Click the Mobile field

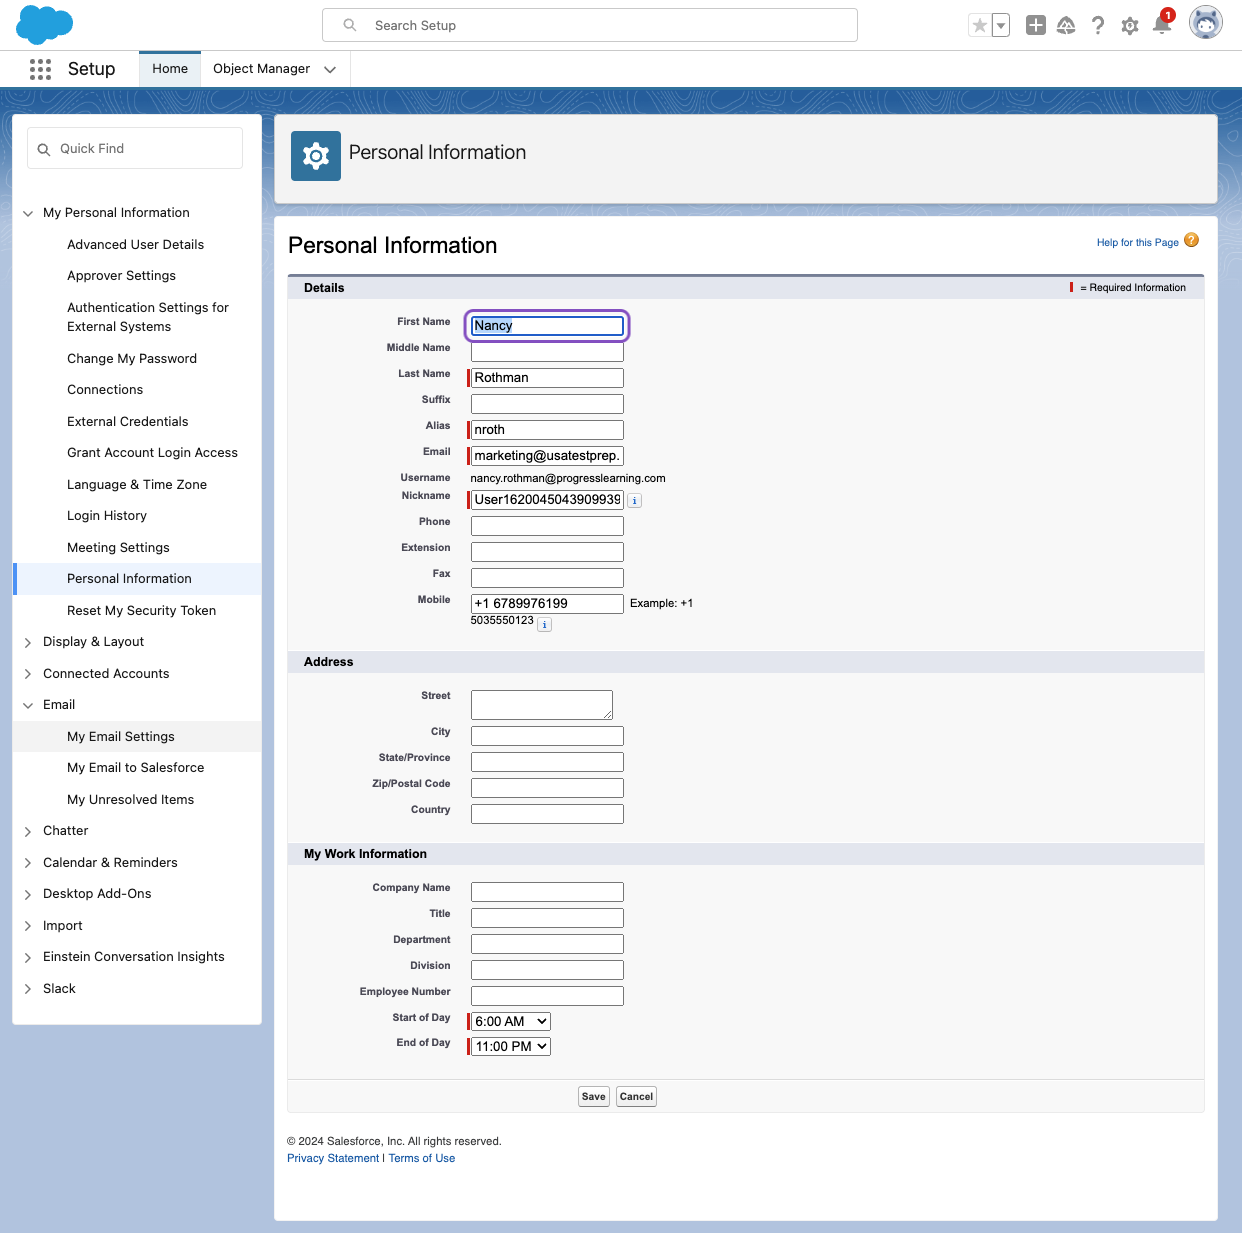547,604
